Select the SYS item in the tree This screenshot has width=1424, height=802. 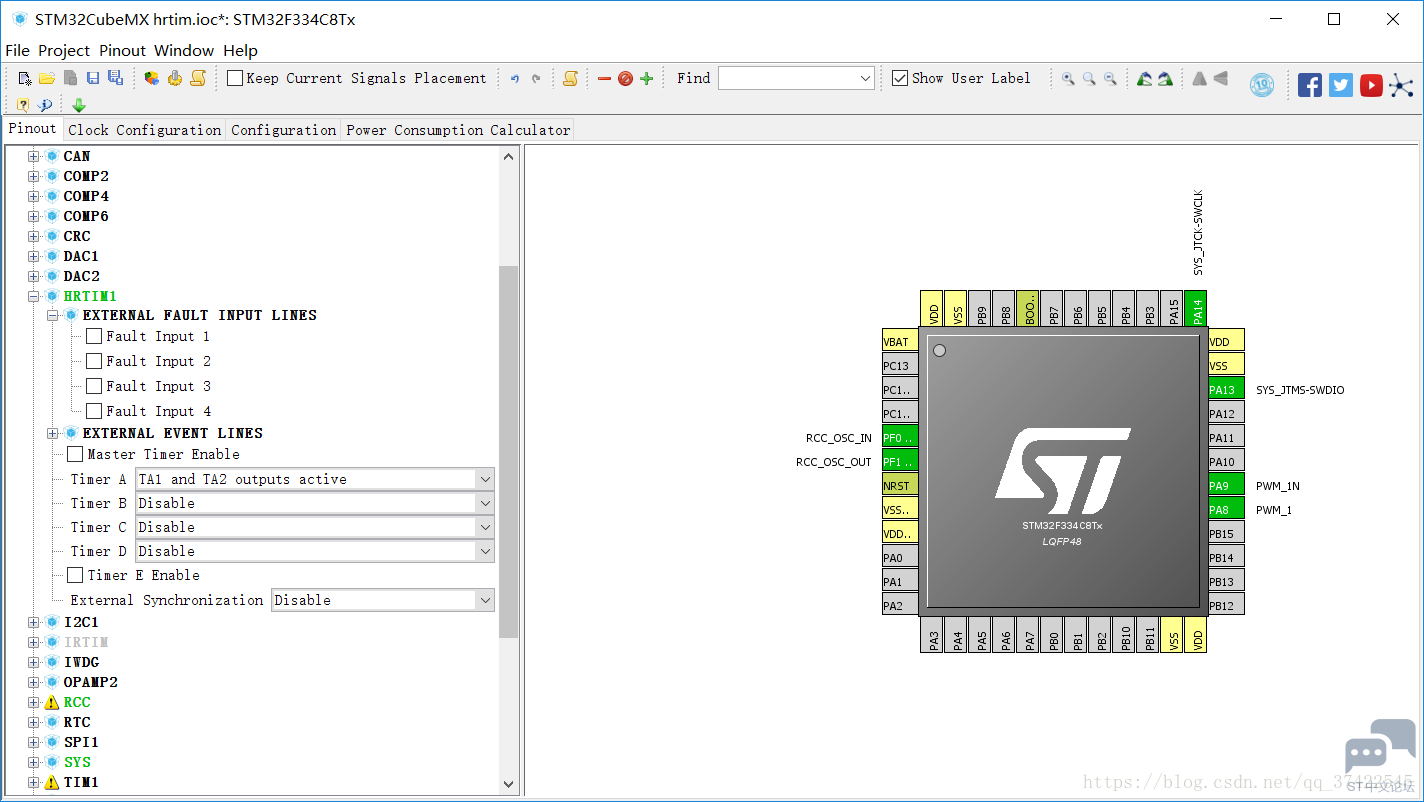(x=77, y=762)
